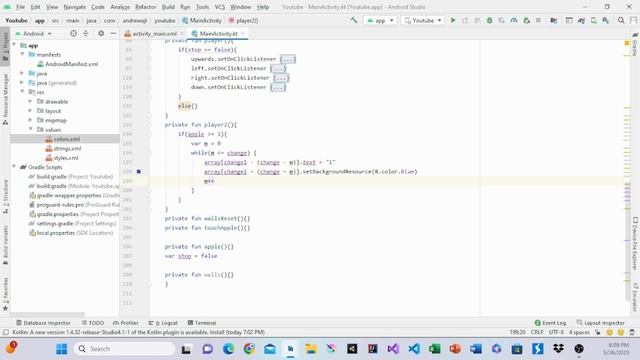The height and width of the screenshot is (360, 640).
Task: Click the CRLF line separator setting
Action: point(537,332)
